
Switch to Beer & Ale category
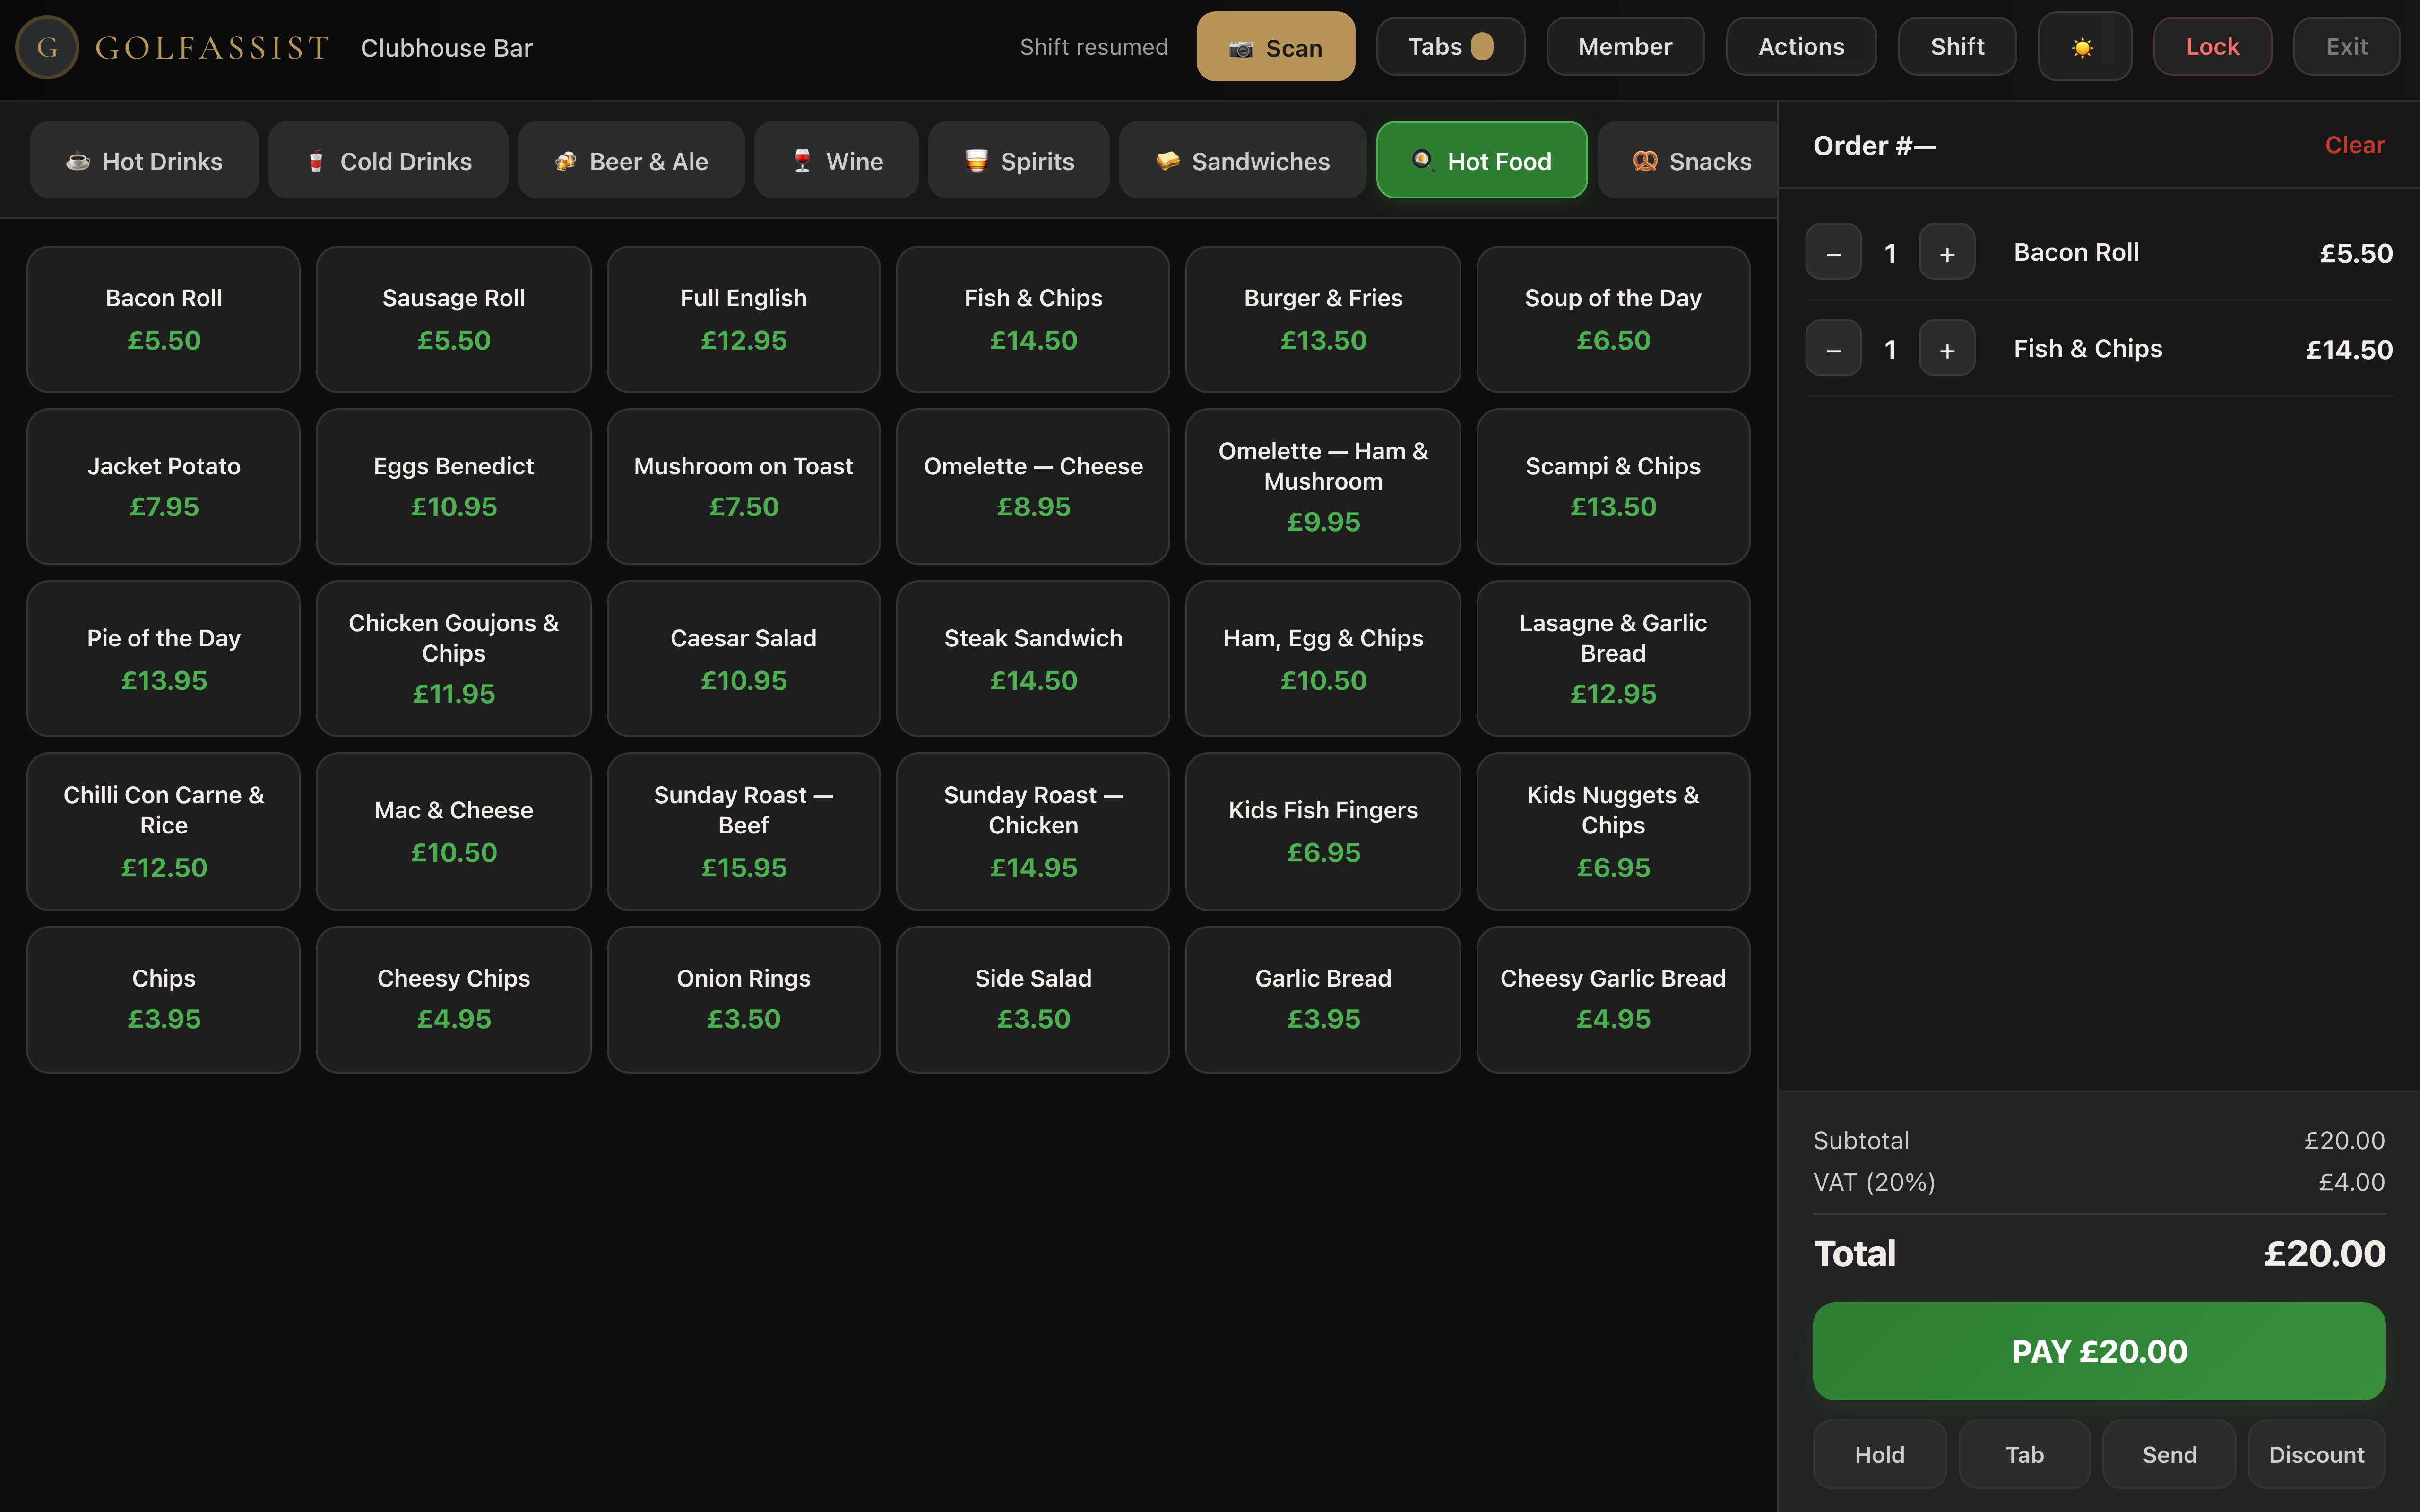coord(631,161)
